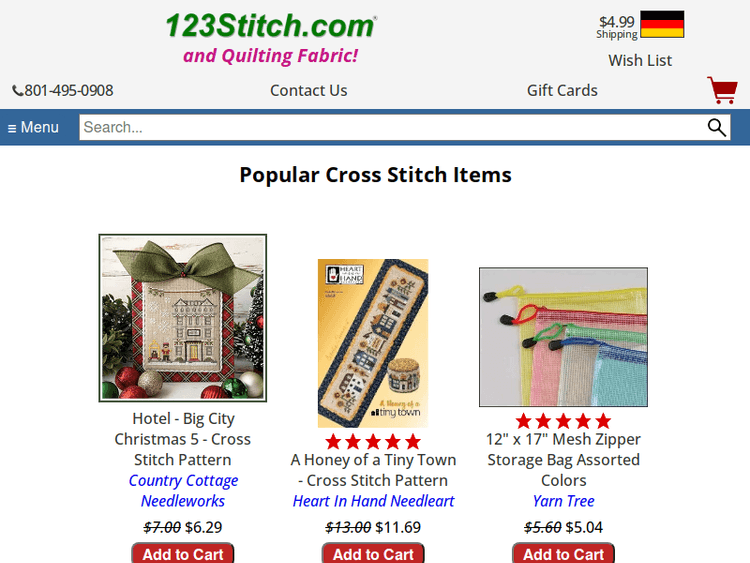750x563 pixels.
Task: Open the hamburger Menu button
Action: (x=33, y=127)
